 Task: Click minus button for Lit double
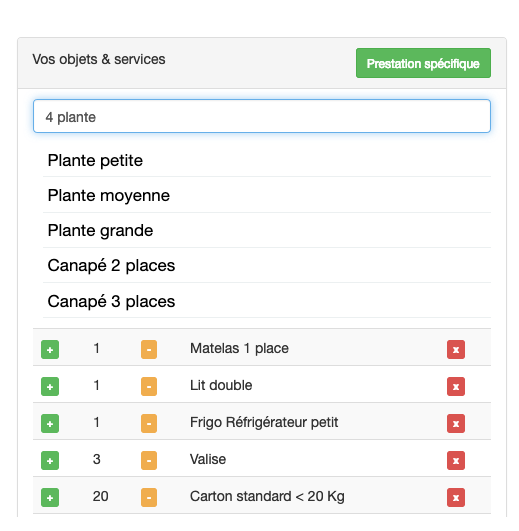tap(149, 386)
